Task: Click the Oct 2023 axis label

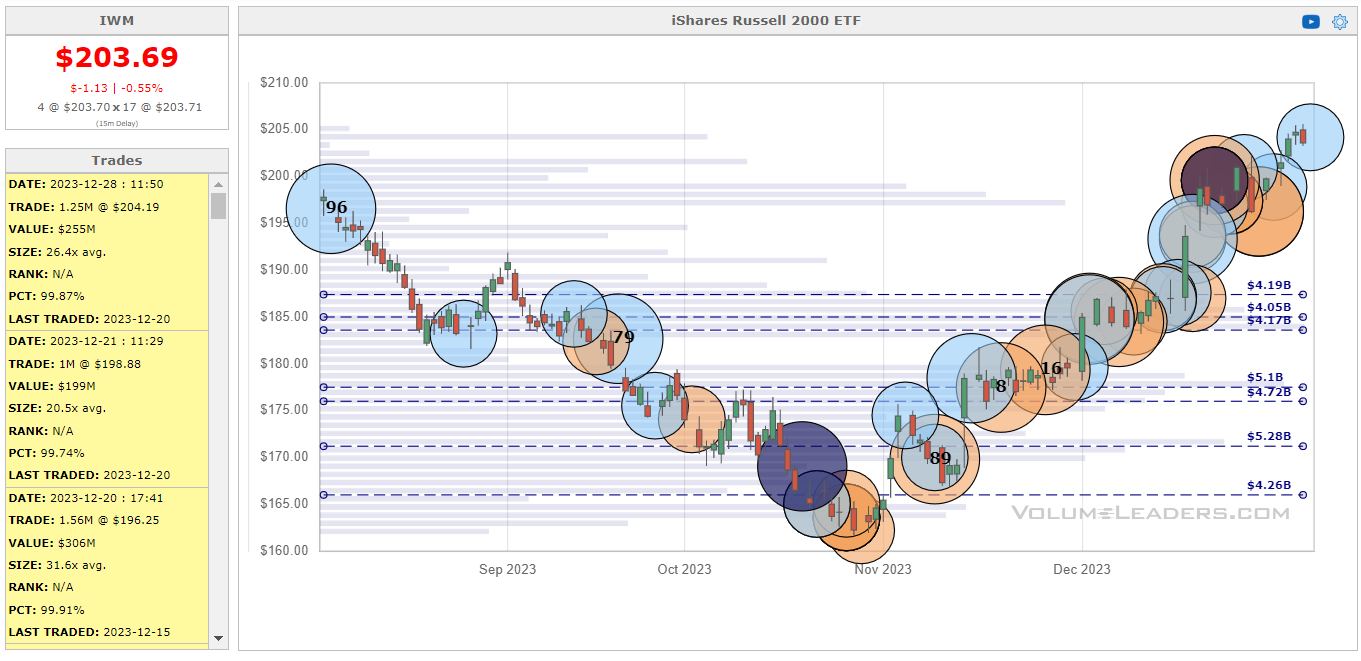Action: click(684, 569)
